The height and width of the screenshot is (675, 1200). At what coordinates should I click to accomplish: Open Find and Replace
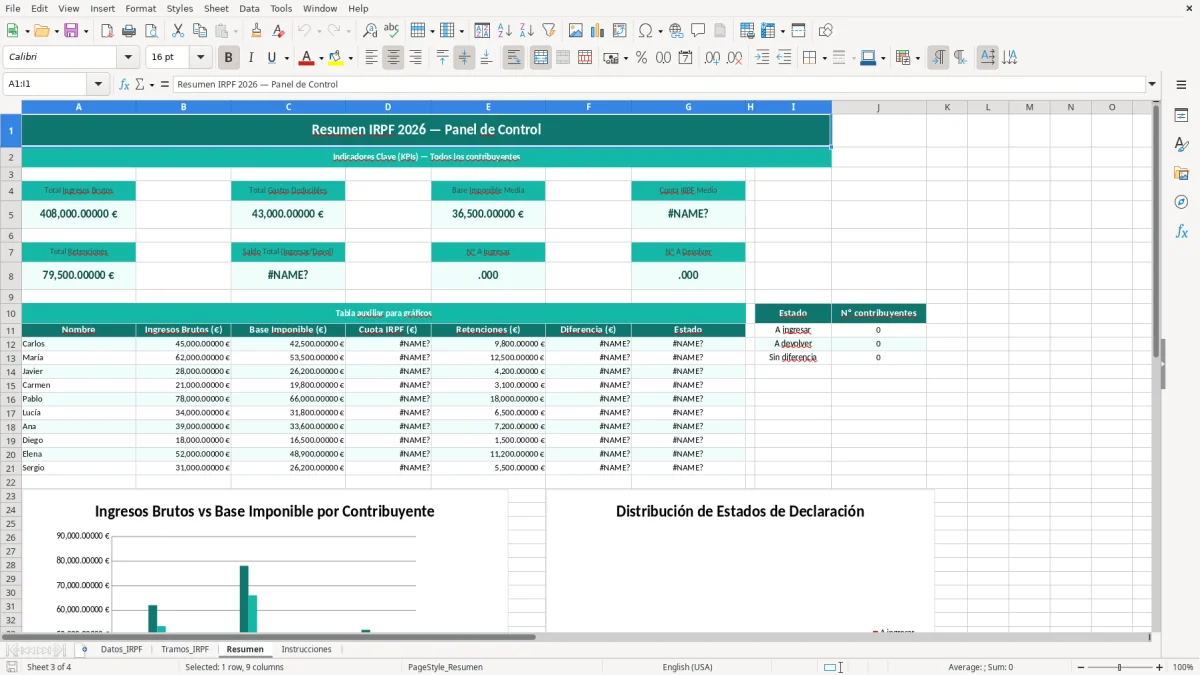pyautogui.click(x=370, y=31)
